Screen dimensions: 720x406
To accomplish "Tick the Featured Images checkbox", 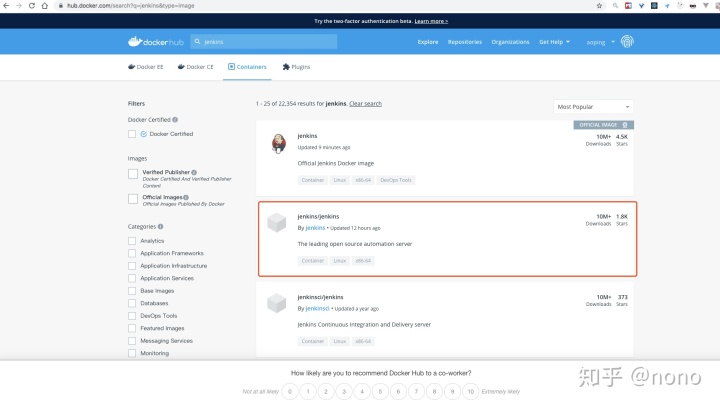I will (x=132, y=328).
